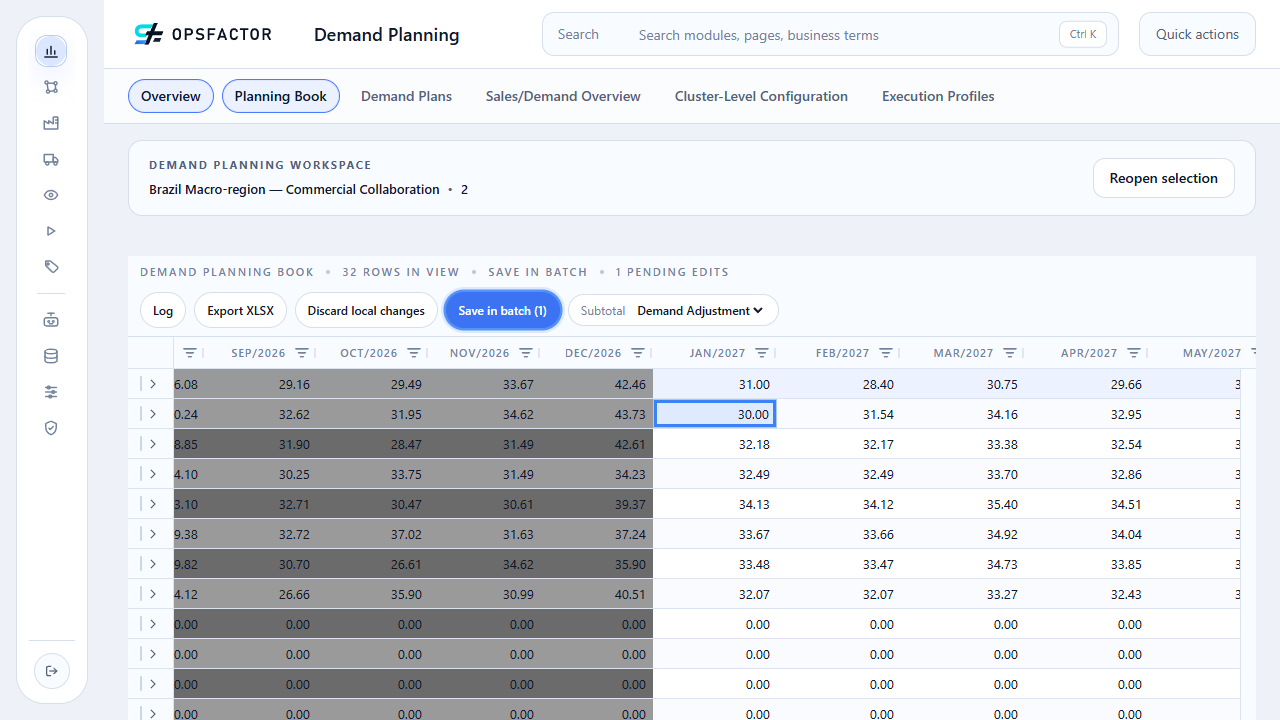Focus the search modules input field
Screen dimensions: 1280x720
point(841,35)
